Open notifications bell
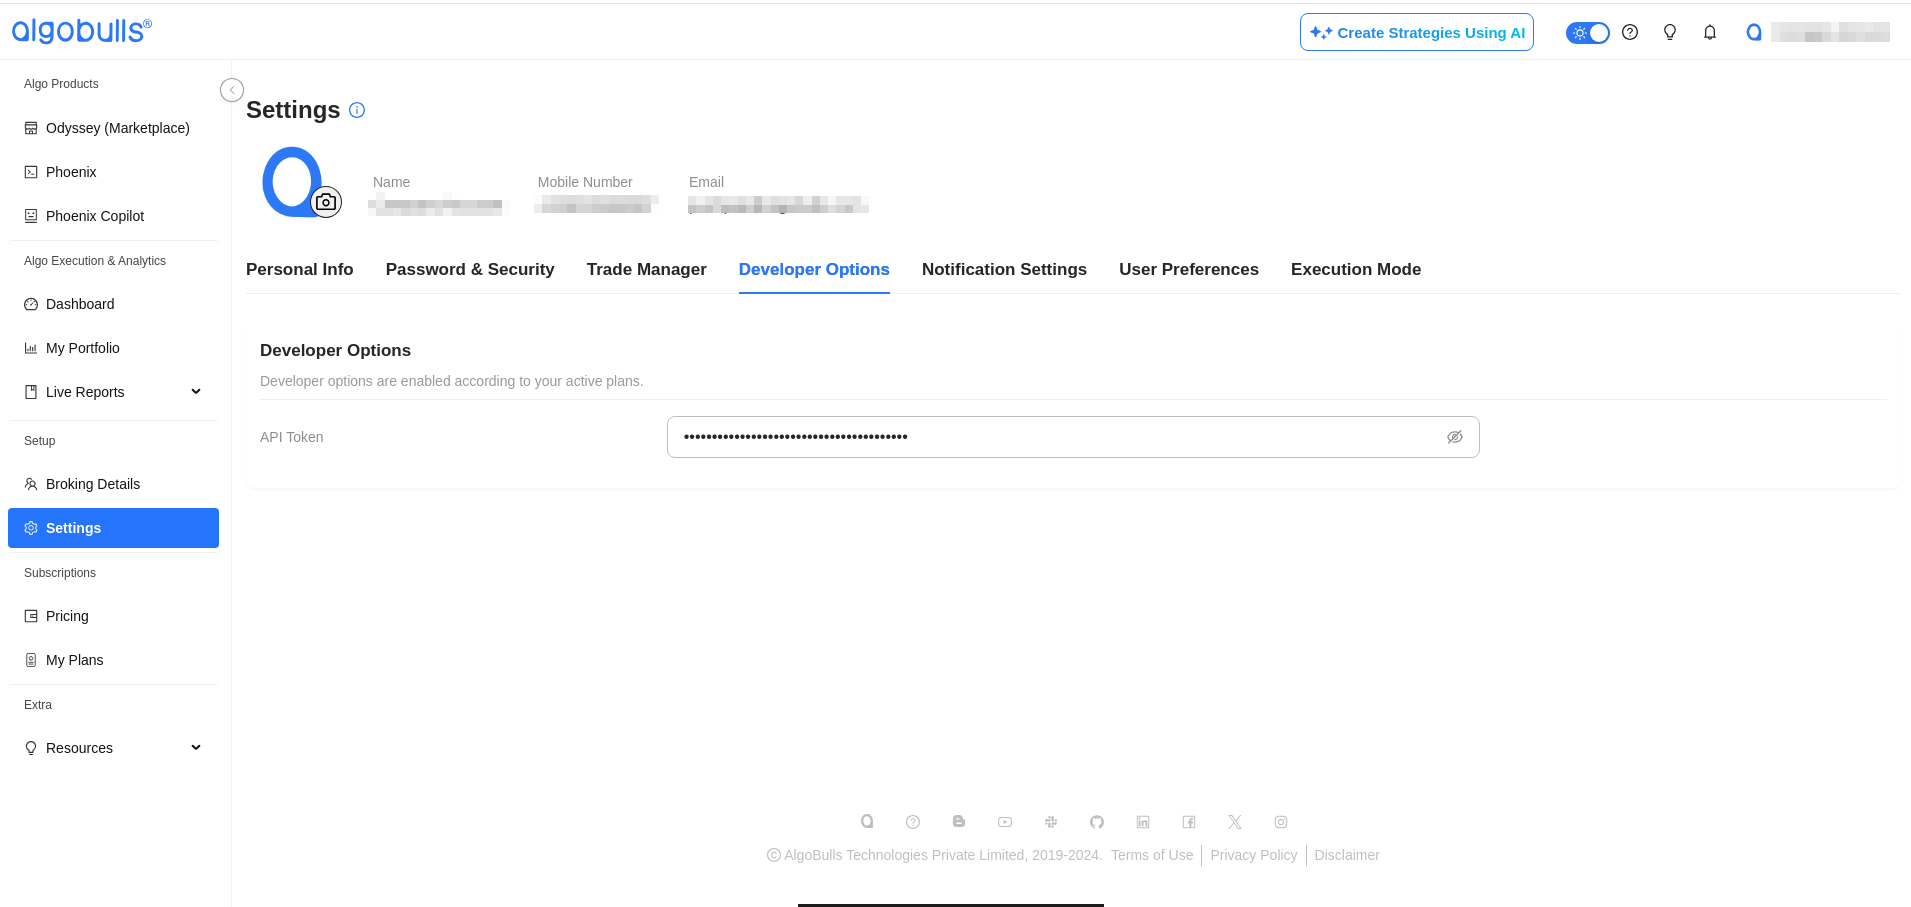 click(1710, 32)
